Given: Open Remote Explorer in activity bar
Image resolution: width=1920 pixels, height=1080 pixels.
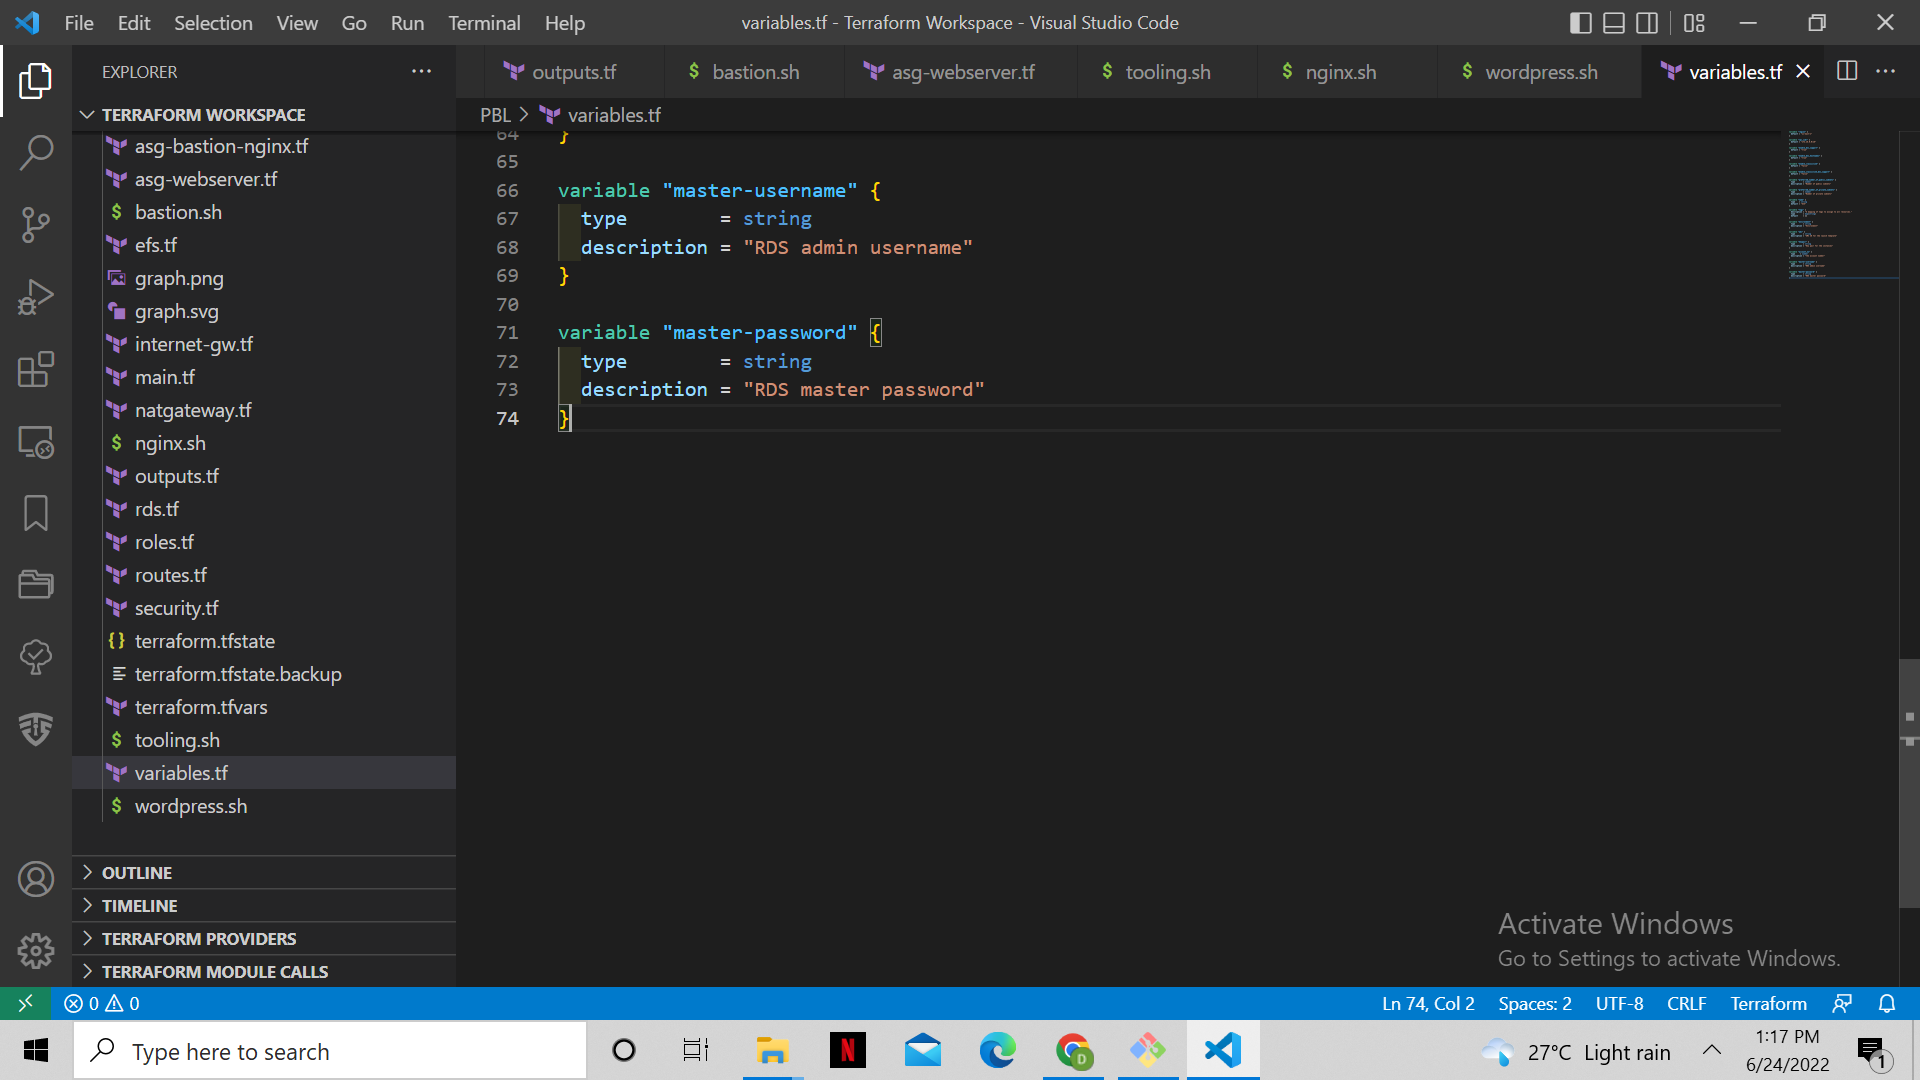Looking at the screenshot, I should [x=36, y=442].
